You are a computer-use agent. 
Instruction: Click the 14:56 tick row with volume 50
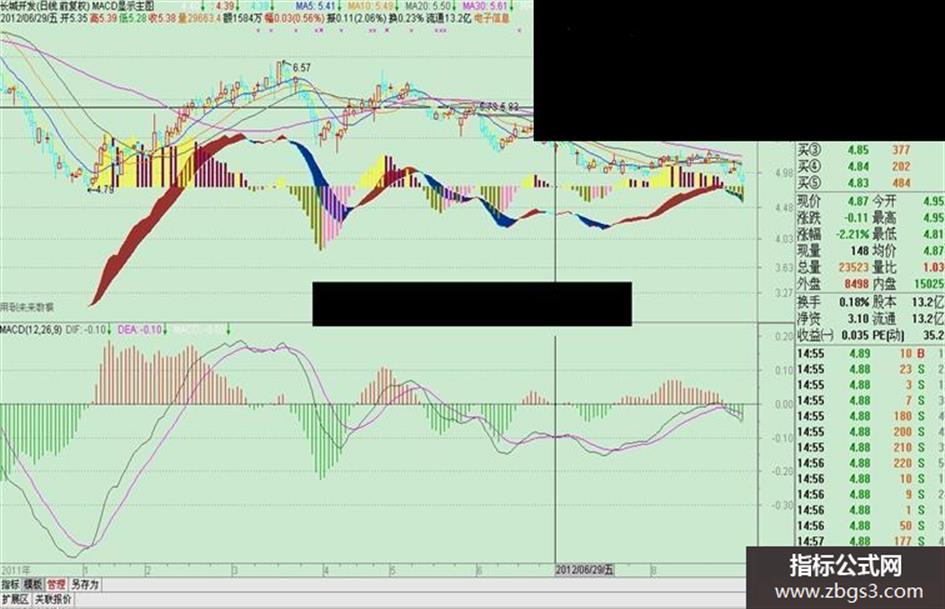point(870,526)
